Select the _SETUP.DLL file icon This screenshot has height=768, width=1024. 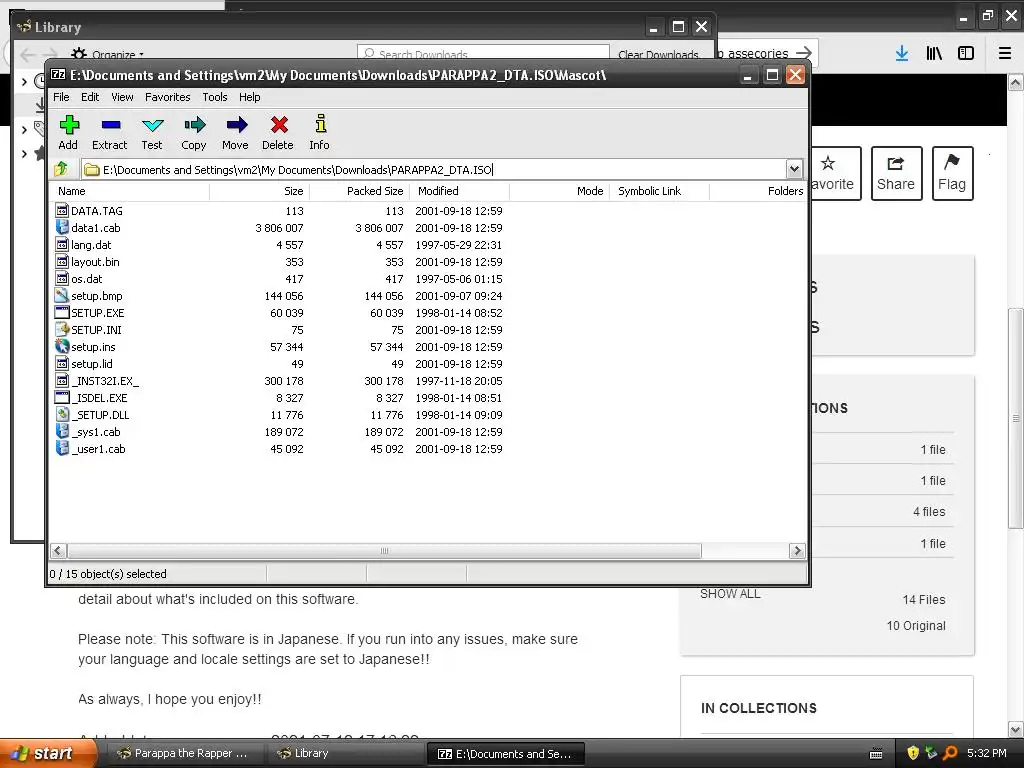point(62,414)
